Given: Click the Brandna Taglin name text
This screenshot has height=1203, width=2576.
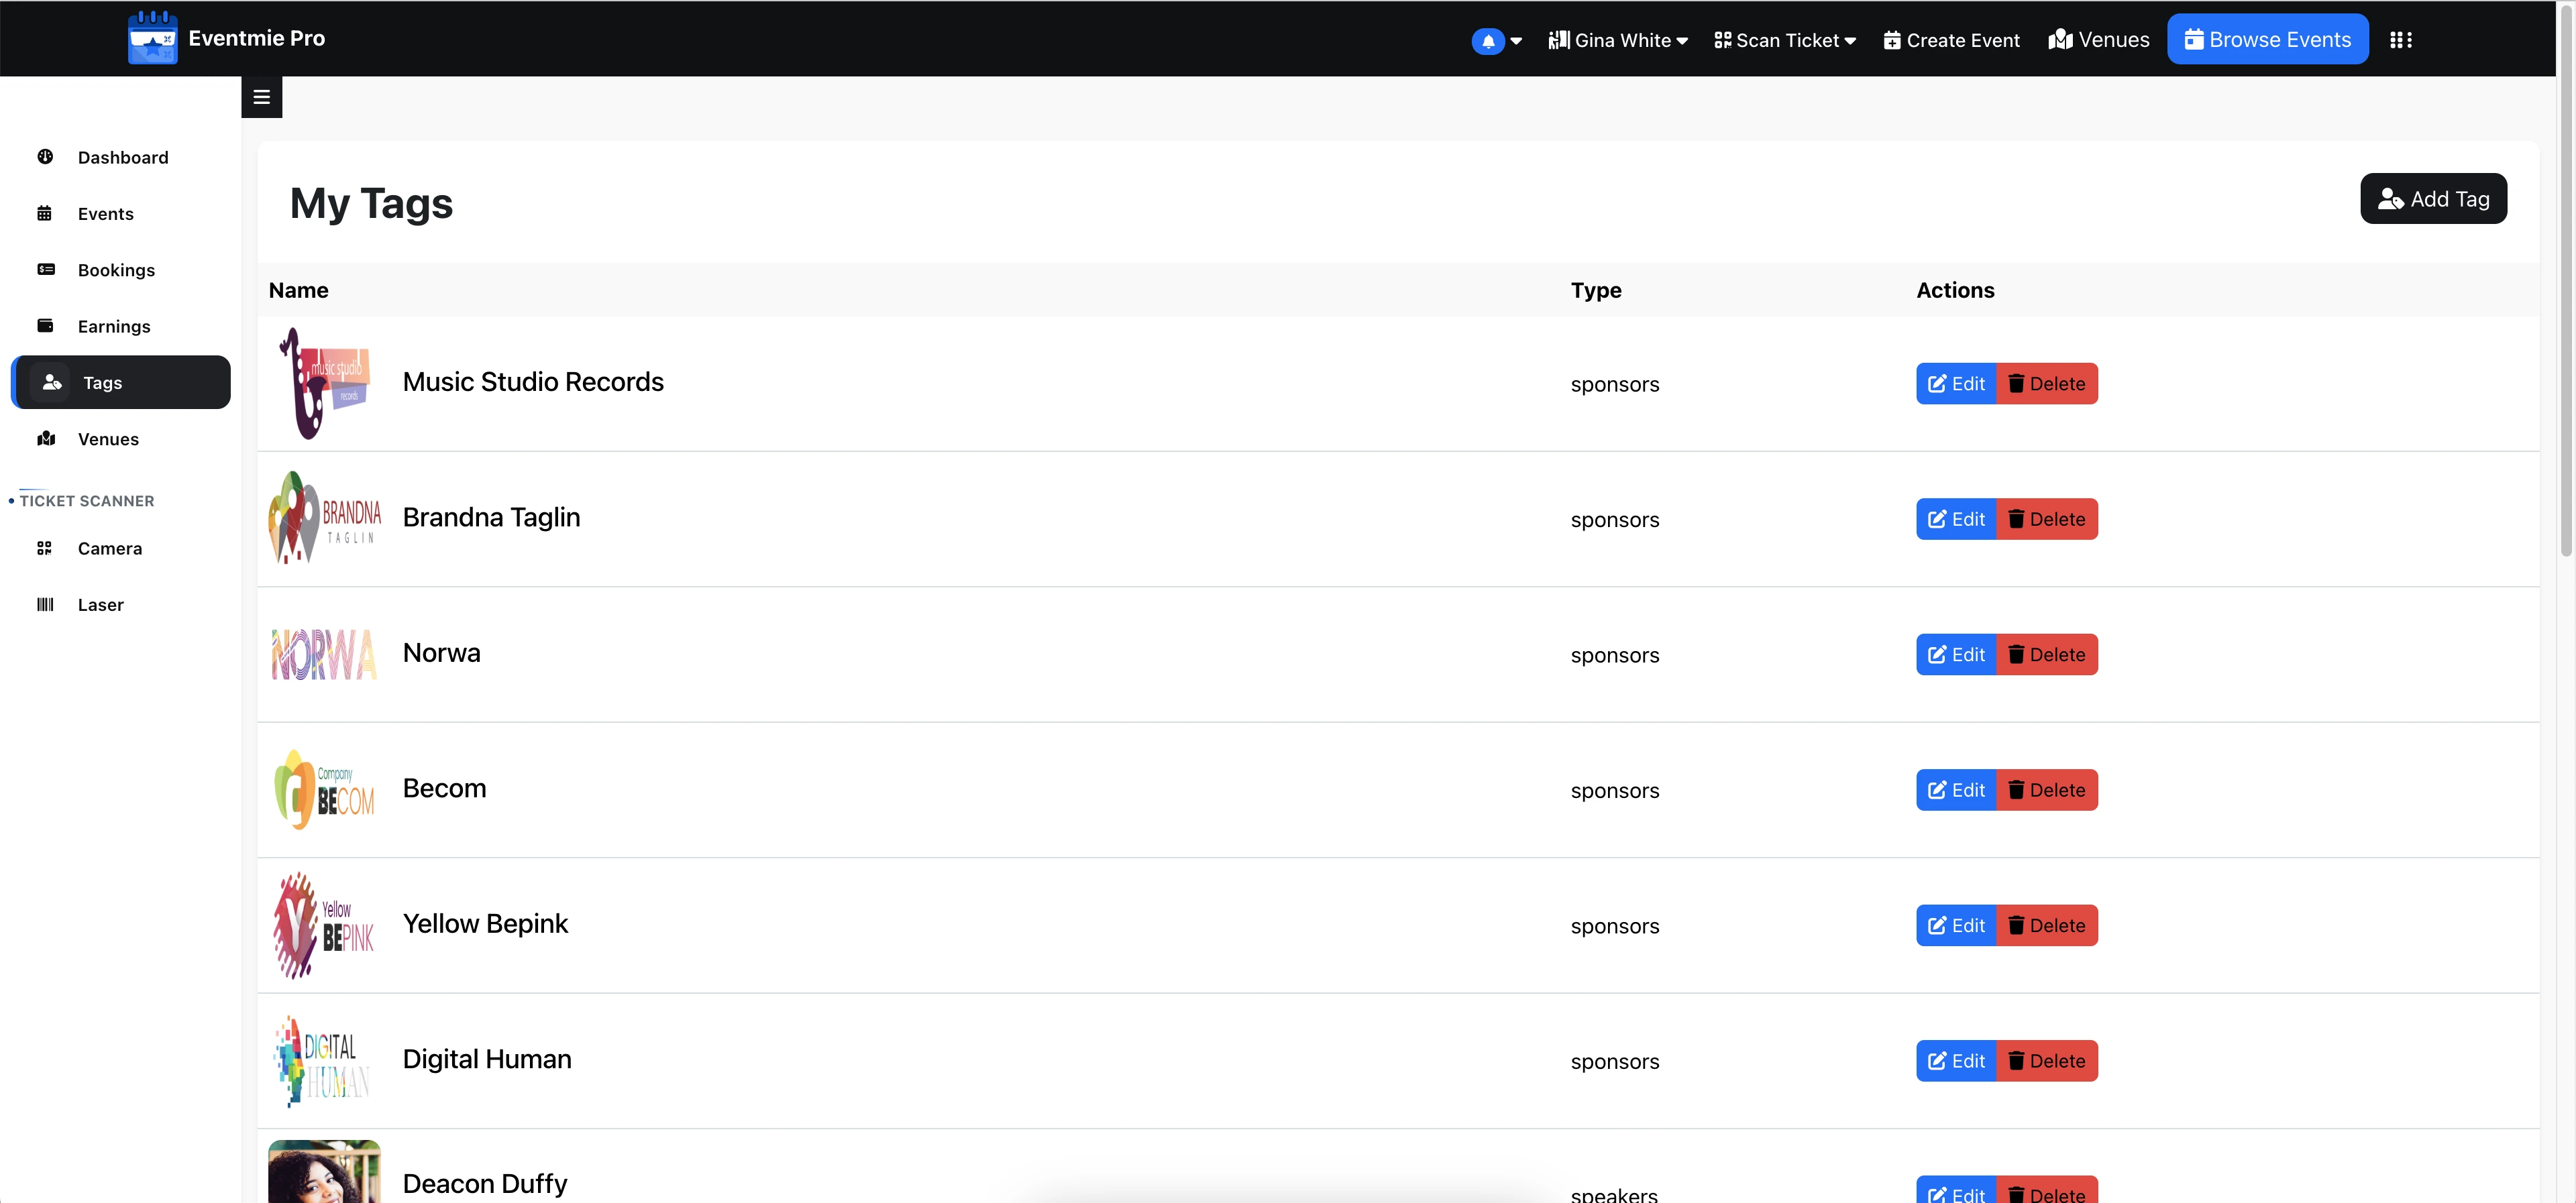Looking at the screenshot, I should (491, 518).
